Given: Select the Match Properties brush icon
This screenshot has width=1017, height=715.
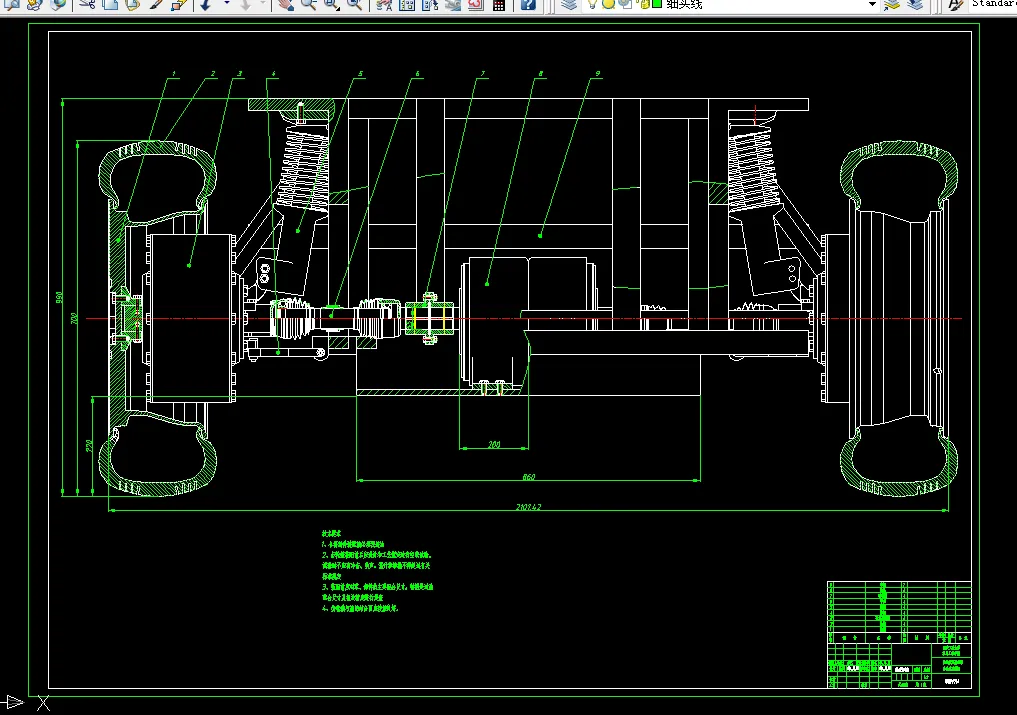Looking at the screenshot, I should coord(156,4).
